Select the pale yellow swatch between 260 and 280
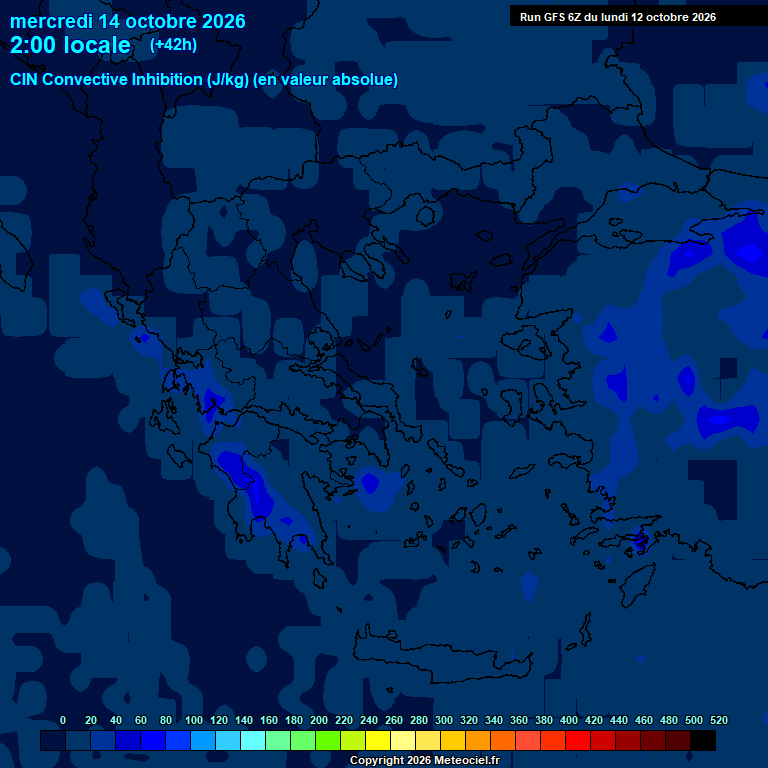Viewport: 768px width, 768px height. 403,741
